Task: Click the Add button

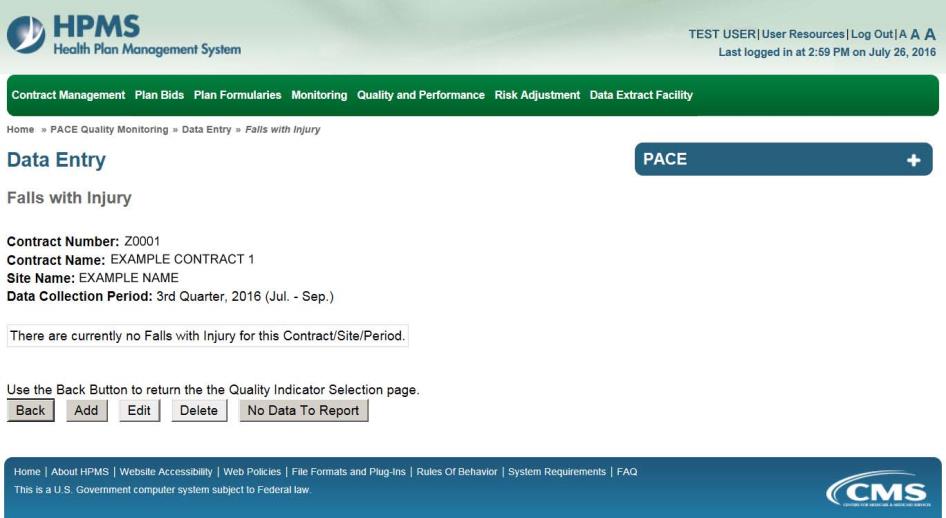Action: click(86, 410)
